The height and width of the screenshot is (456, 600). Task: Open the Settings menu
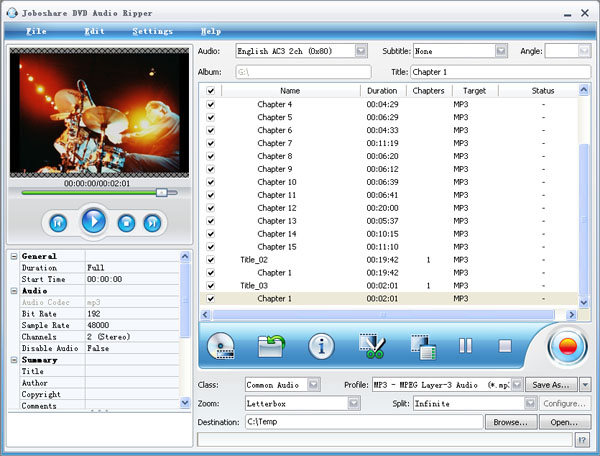click(x=152, y=31)
